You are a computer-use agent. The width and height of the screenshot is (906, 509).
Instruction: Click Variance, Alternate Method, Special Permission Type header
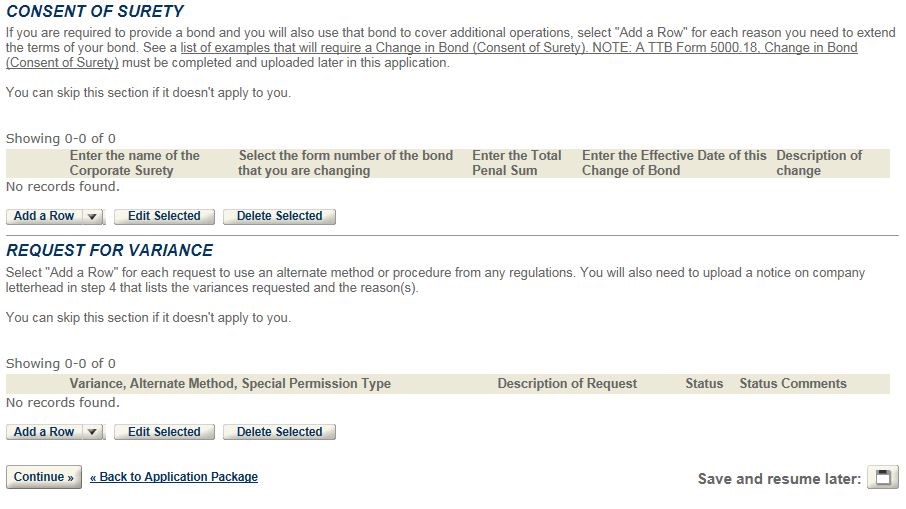[230, 384]
